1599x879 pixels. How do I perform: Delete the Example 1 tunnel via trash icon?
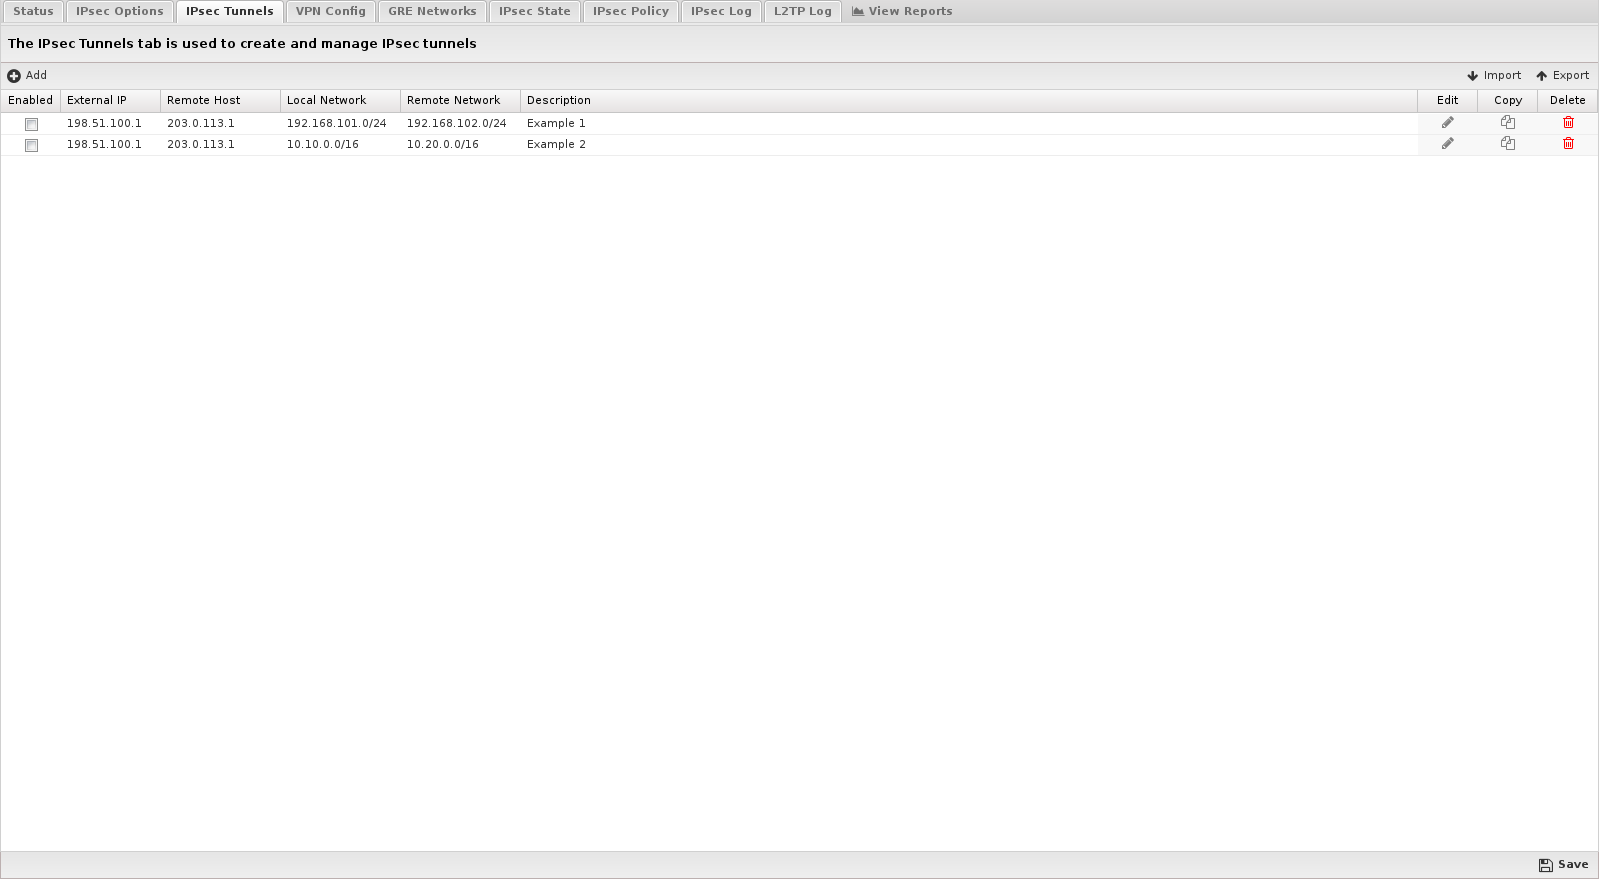(1568, 123)
